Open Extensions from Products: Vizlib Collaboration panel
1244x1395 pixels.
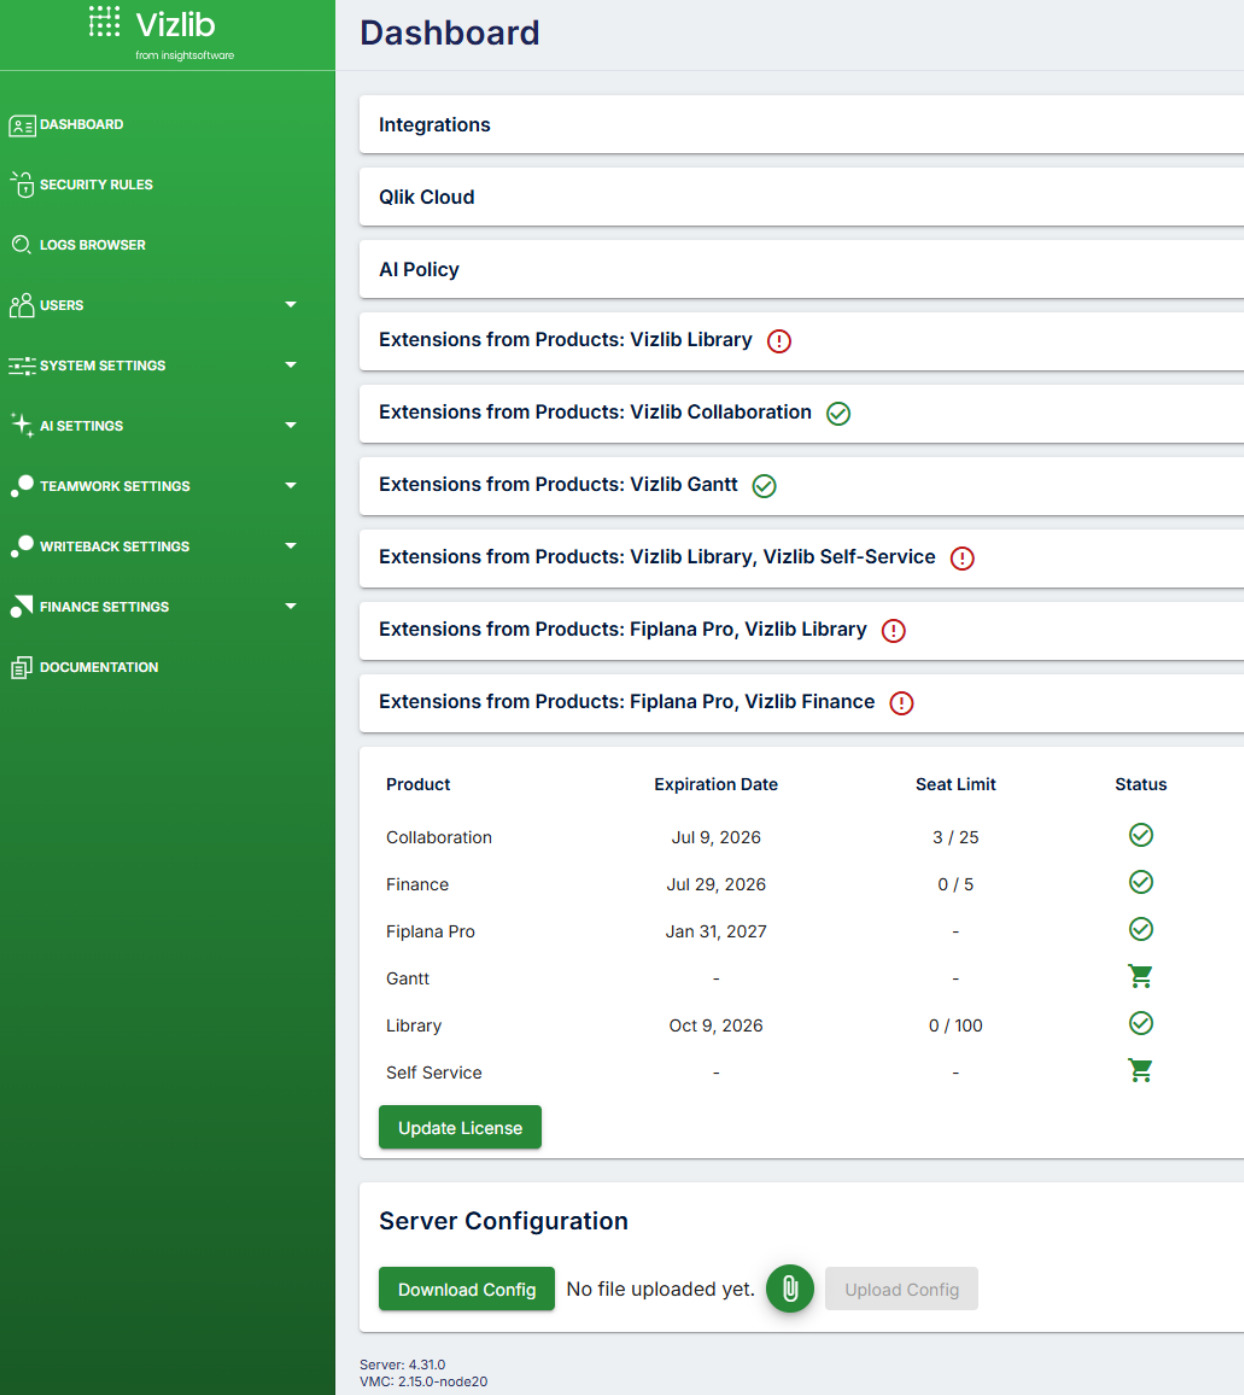click(801, 413)
